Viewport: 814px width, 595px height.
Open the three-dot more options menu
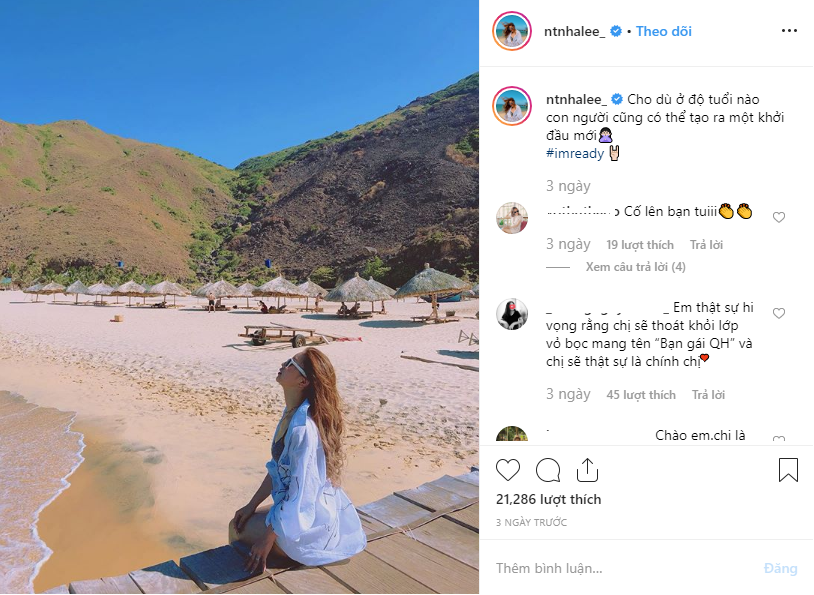pos(789,31)
